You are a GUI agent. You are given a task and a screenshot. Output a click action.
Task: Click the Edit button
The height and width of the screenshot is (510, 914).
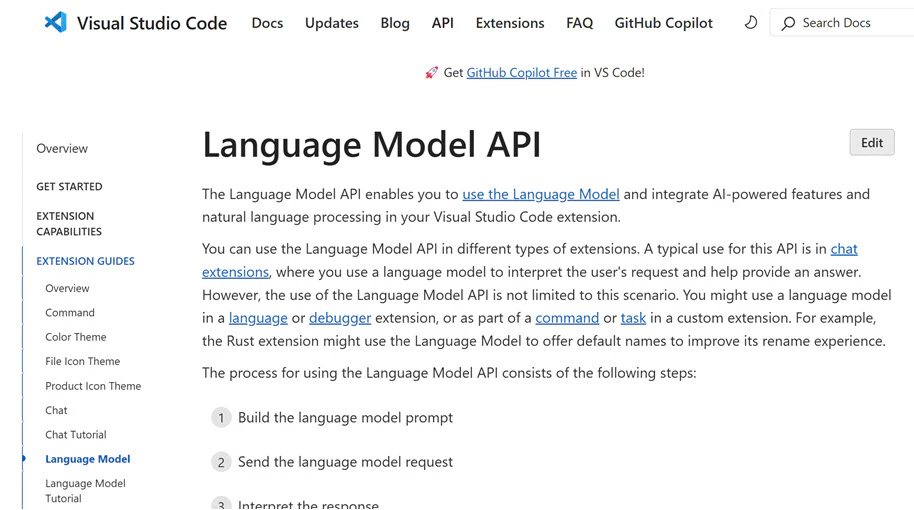tap(872, 143)
